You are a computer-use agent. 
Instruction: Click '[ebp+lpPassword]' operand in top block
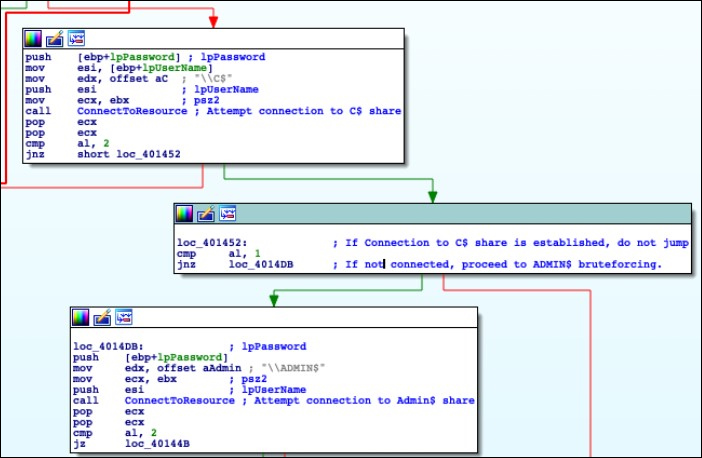pos(129,57)
